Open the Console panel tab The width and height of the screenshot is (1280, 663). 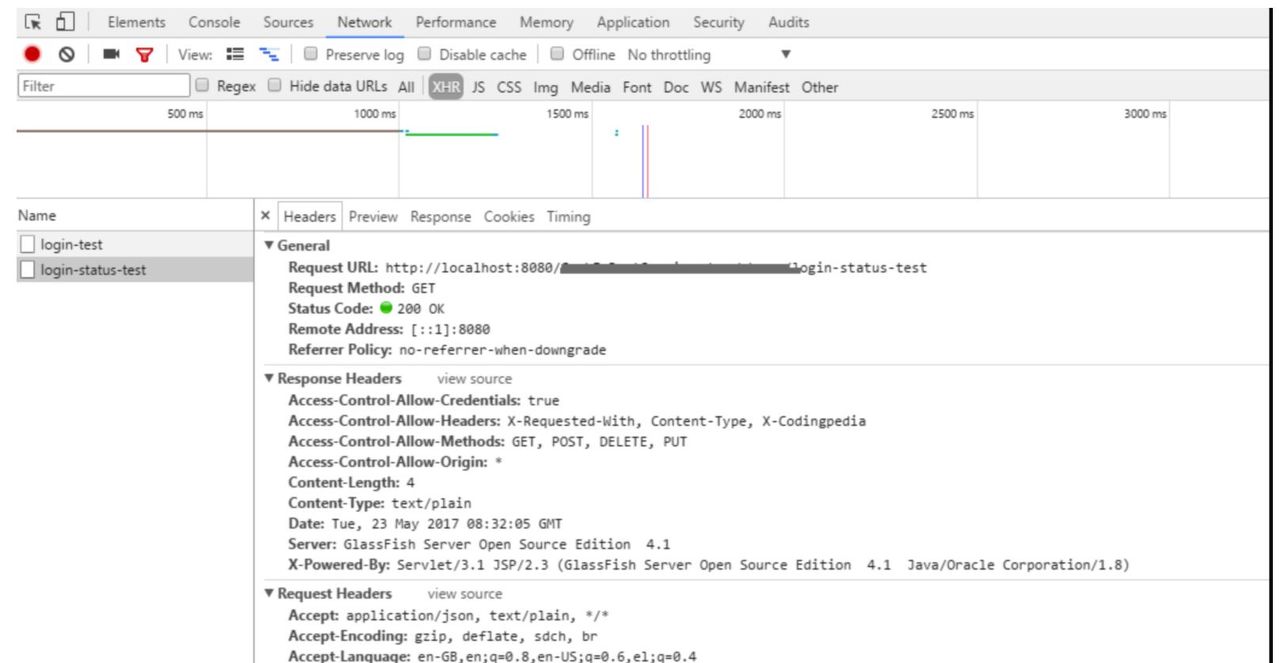tap(214, 22)
